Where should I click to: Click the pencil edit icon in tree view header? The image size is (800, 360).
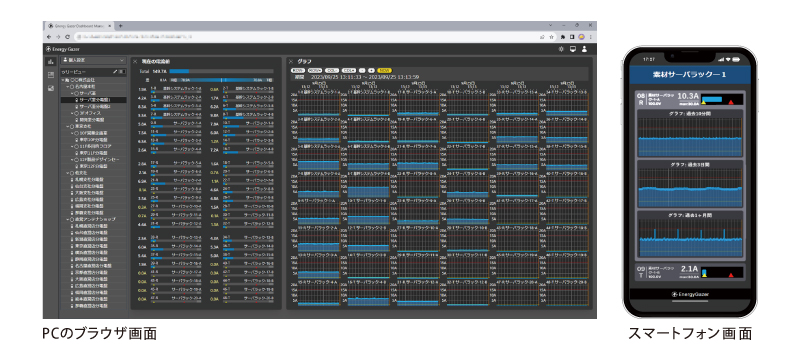tap(115, 72)
